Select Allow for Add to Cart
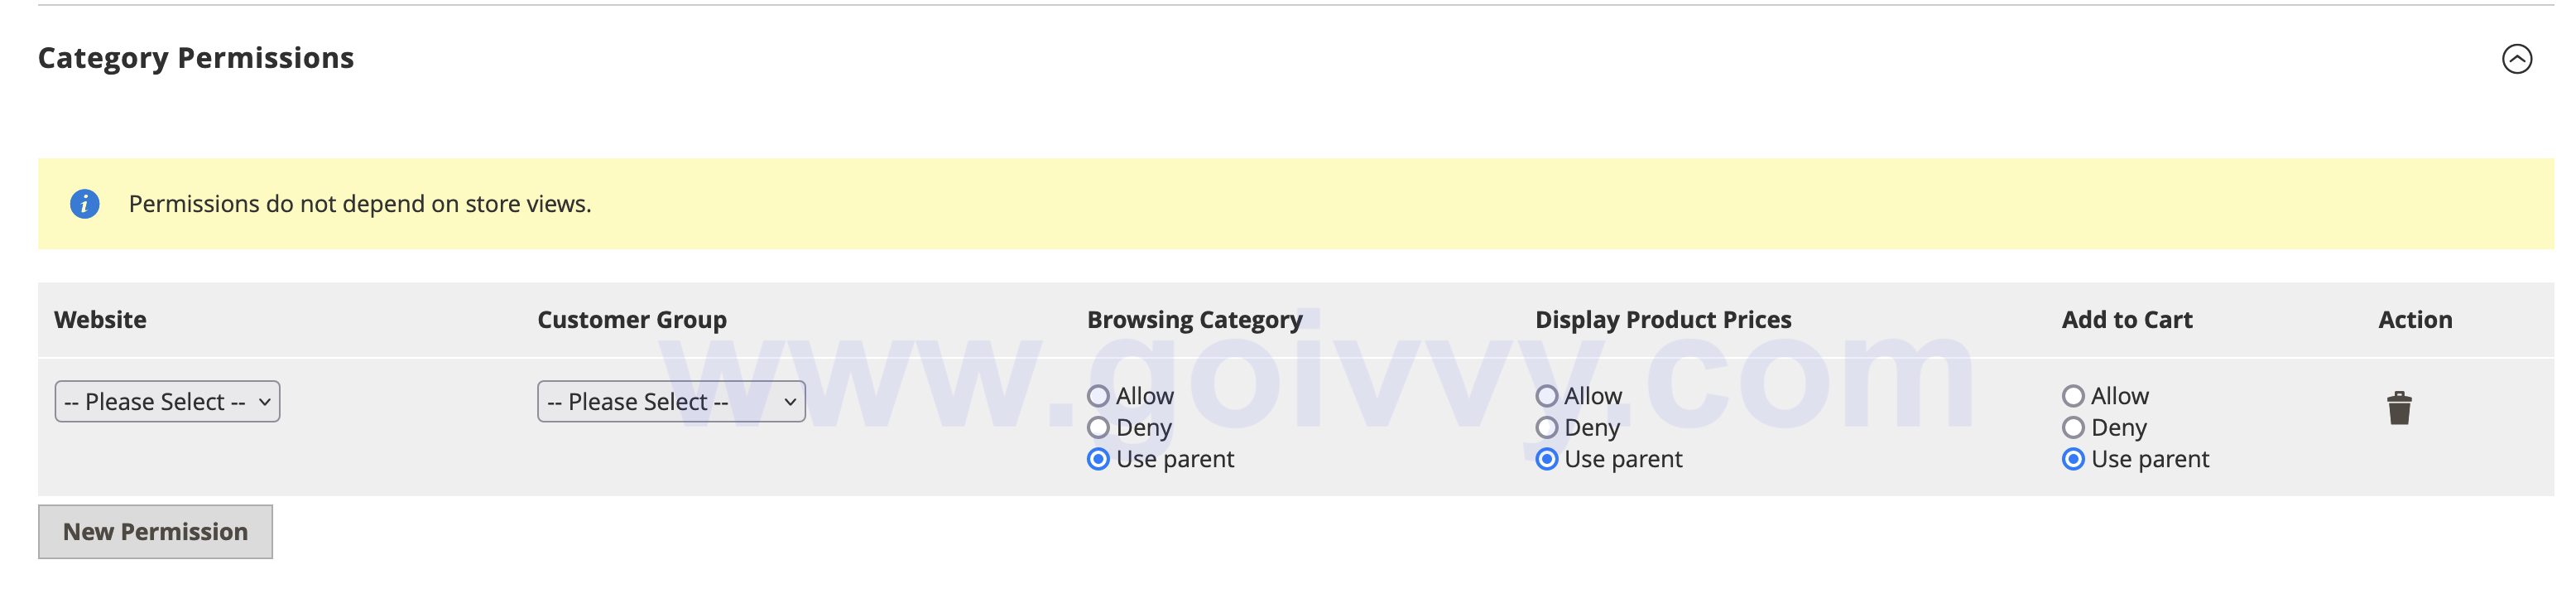 tap(2075, 395)
